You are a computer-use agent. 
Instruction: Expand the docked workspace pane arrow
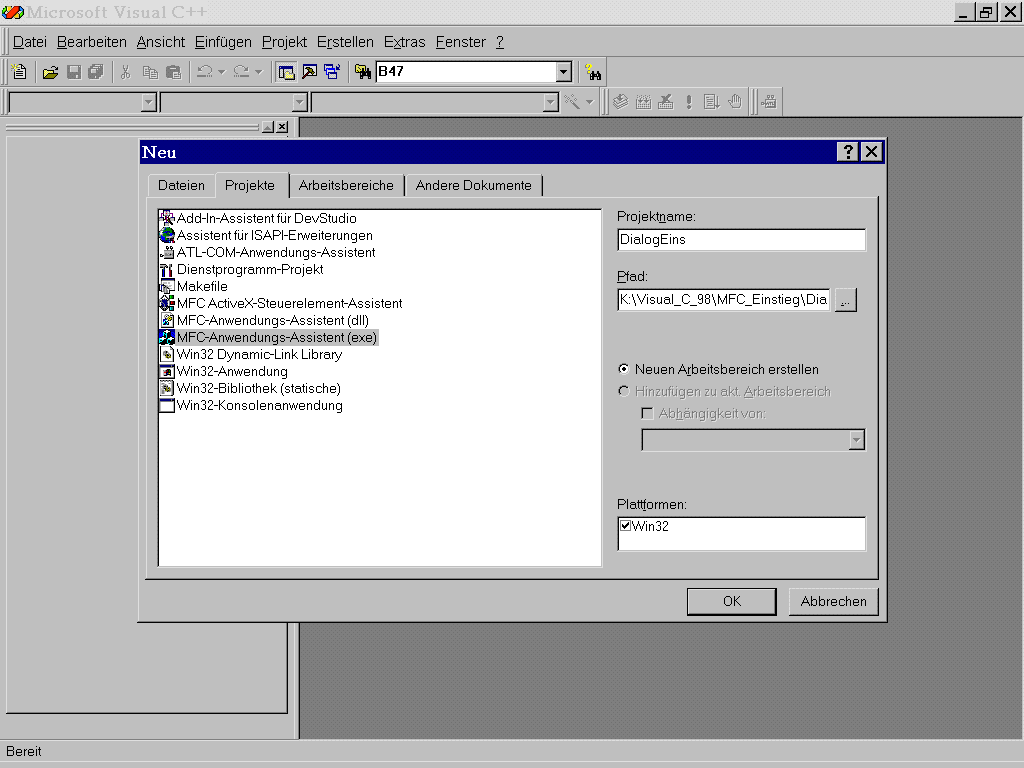pos(268,127)
